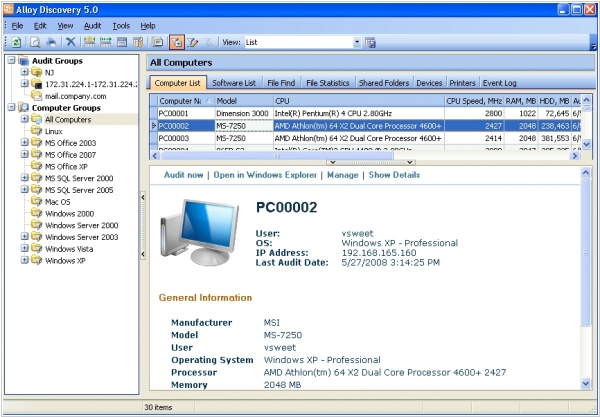Click the Print toolbar icon

pos(51,42)
